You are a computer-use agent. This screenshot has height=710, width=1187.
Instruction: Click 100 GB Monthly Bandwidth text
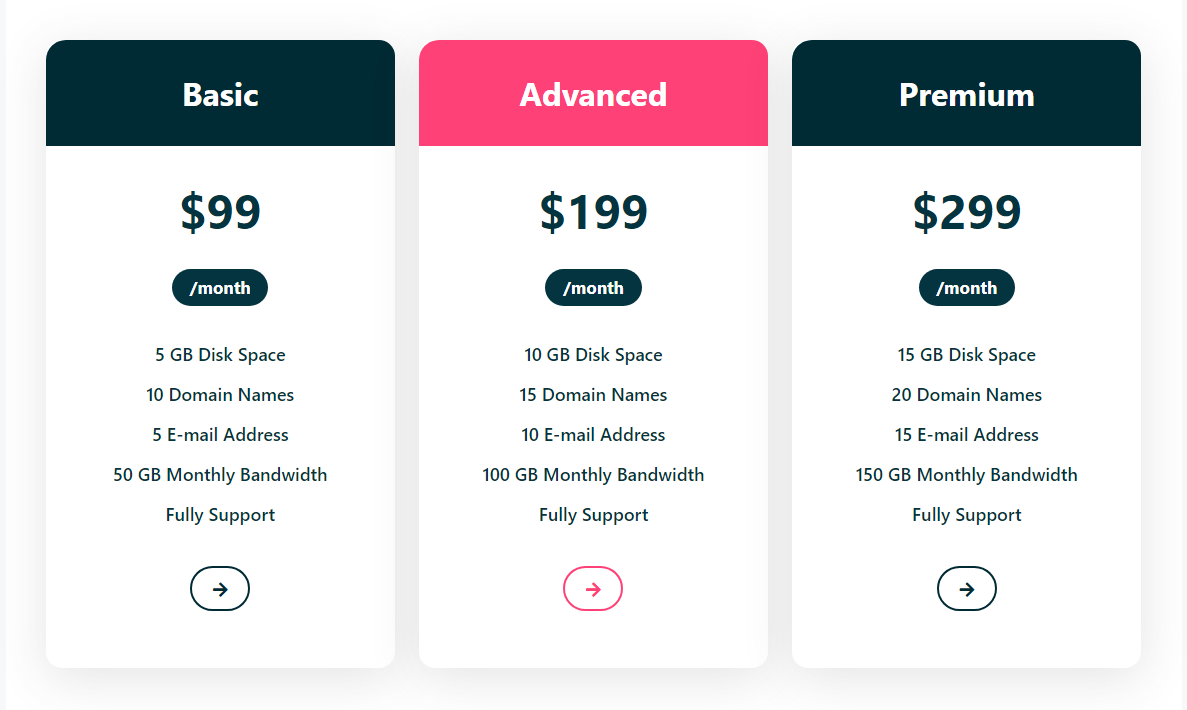coord(594,475)
